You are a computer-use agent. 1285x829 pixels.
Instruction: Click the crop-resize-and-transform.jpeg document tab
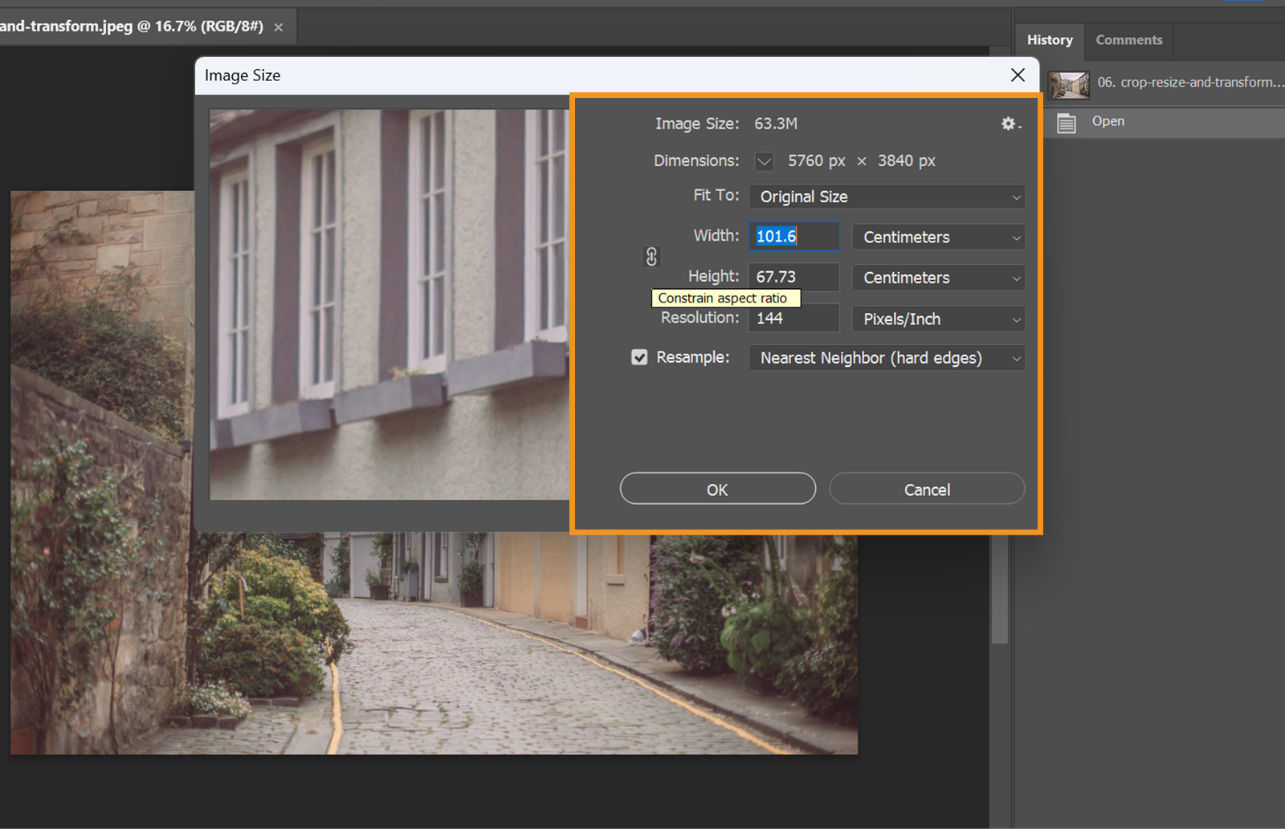[135, 26]
